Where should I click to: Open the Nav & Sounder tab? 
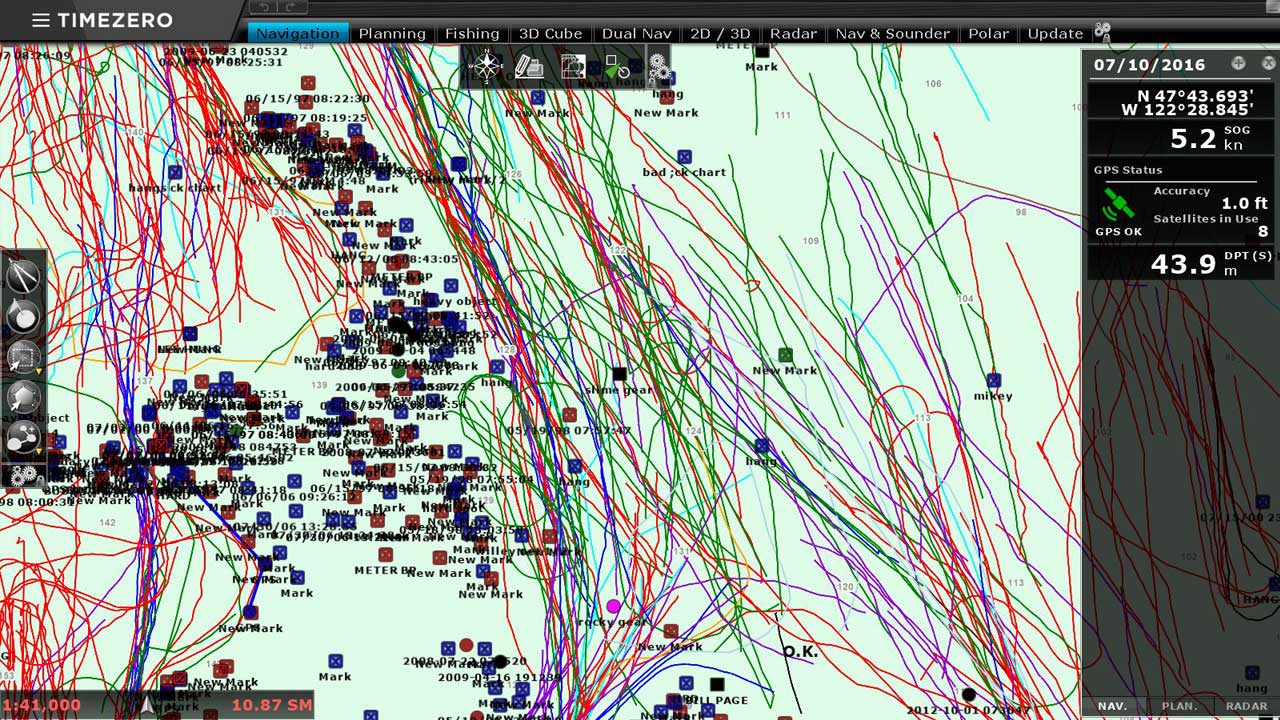tap(892, 33)
